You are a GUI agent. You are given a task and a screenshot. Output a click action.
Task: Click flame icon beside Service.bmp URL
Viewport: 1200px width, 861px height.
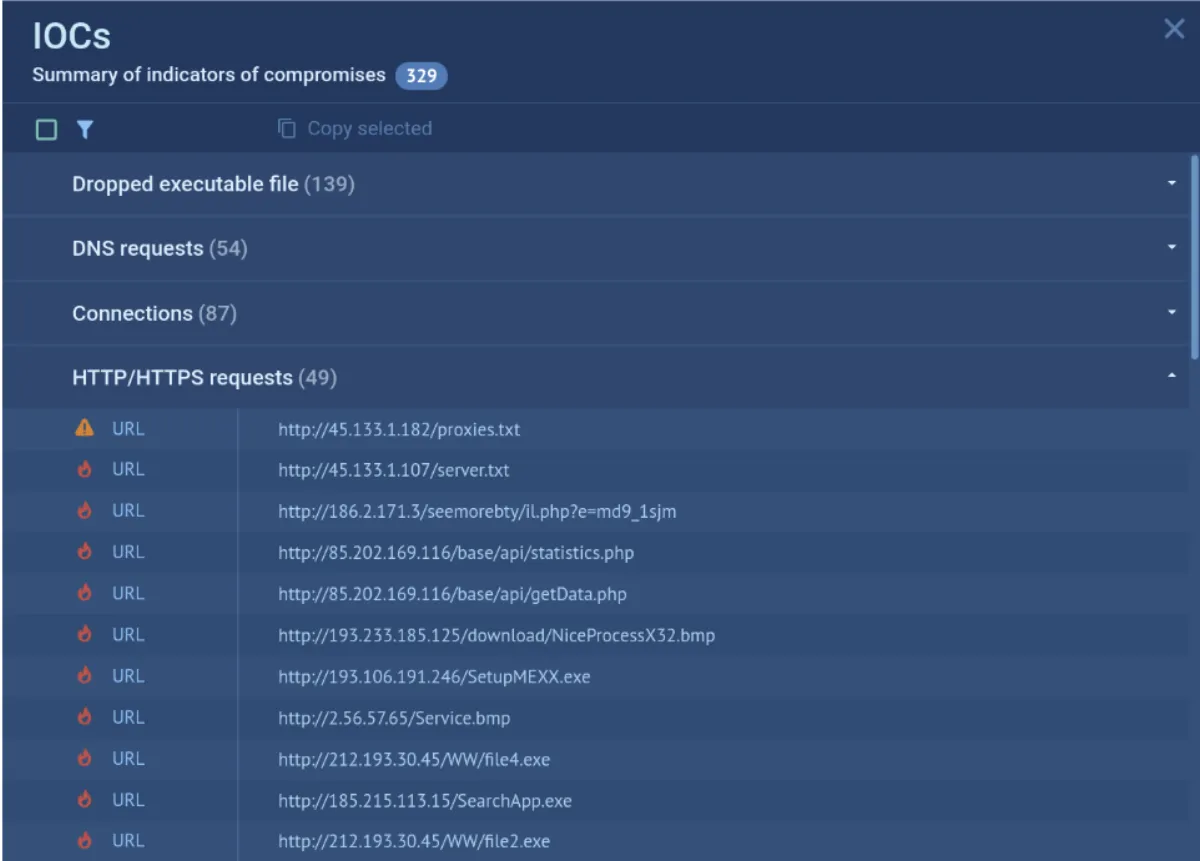tap(85, 718)
